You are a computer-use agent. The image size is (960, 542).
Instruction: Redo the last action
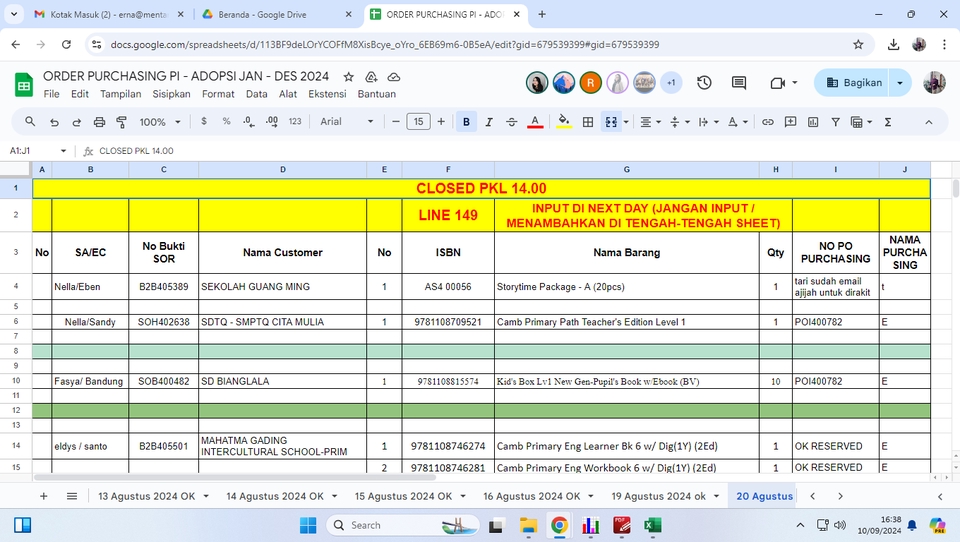[x=77, y=122]
